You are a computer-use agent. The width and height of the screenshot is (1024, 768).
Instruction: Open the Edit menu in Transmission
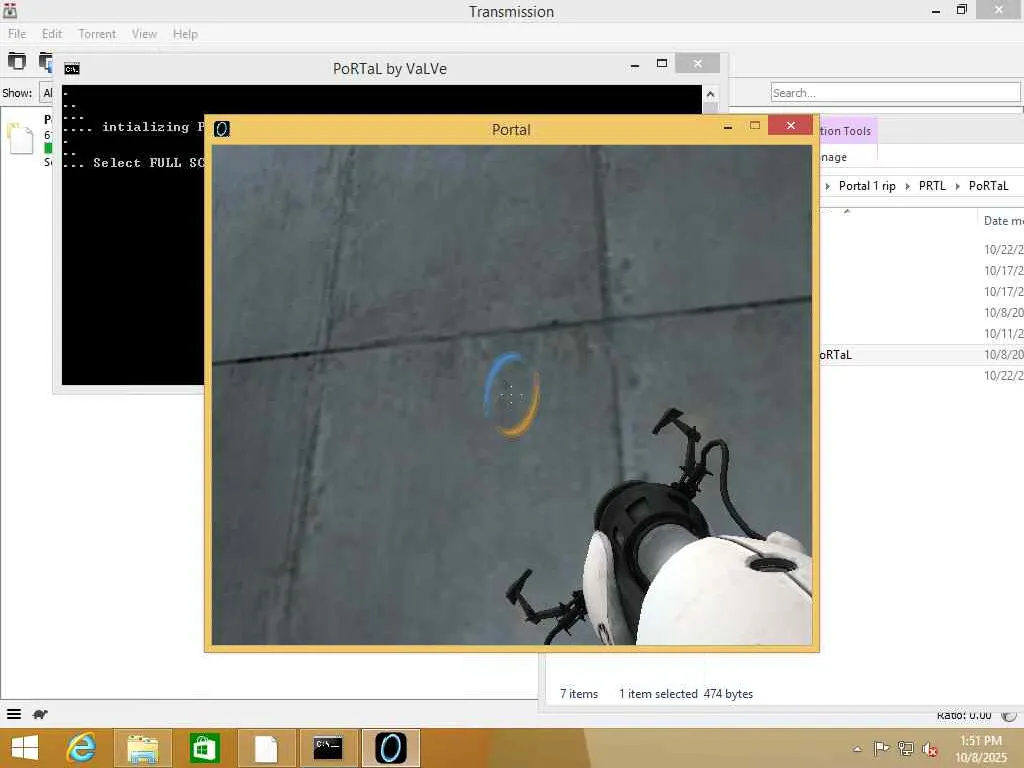tap(52, 34)
